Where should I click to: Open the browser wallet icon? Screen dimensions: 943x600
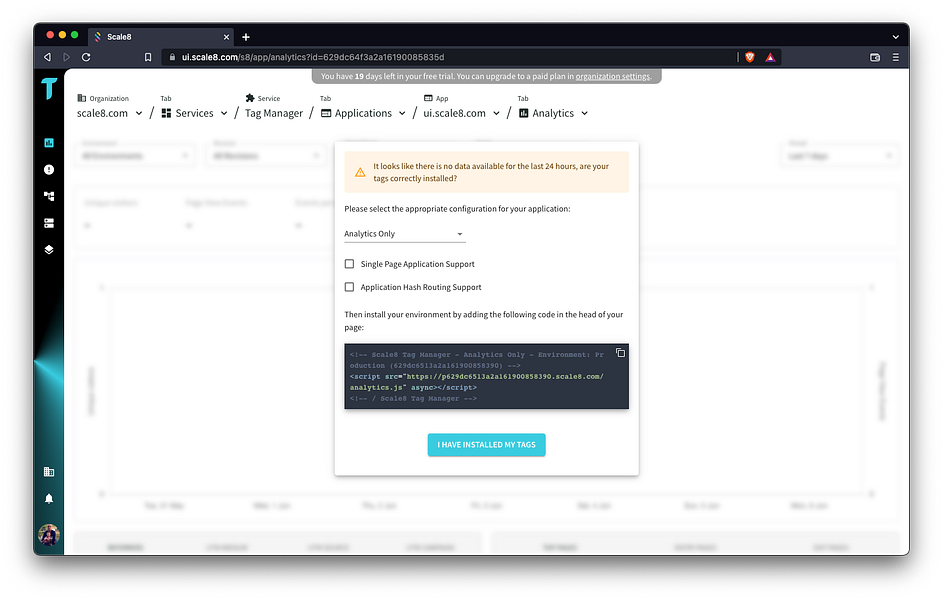(875, 57)
